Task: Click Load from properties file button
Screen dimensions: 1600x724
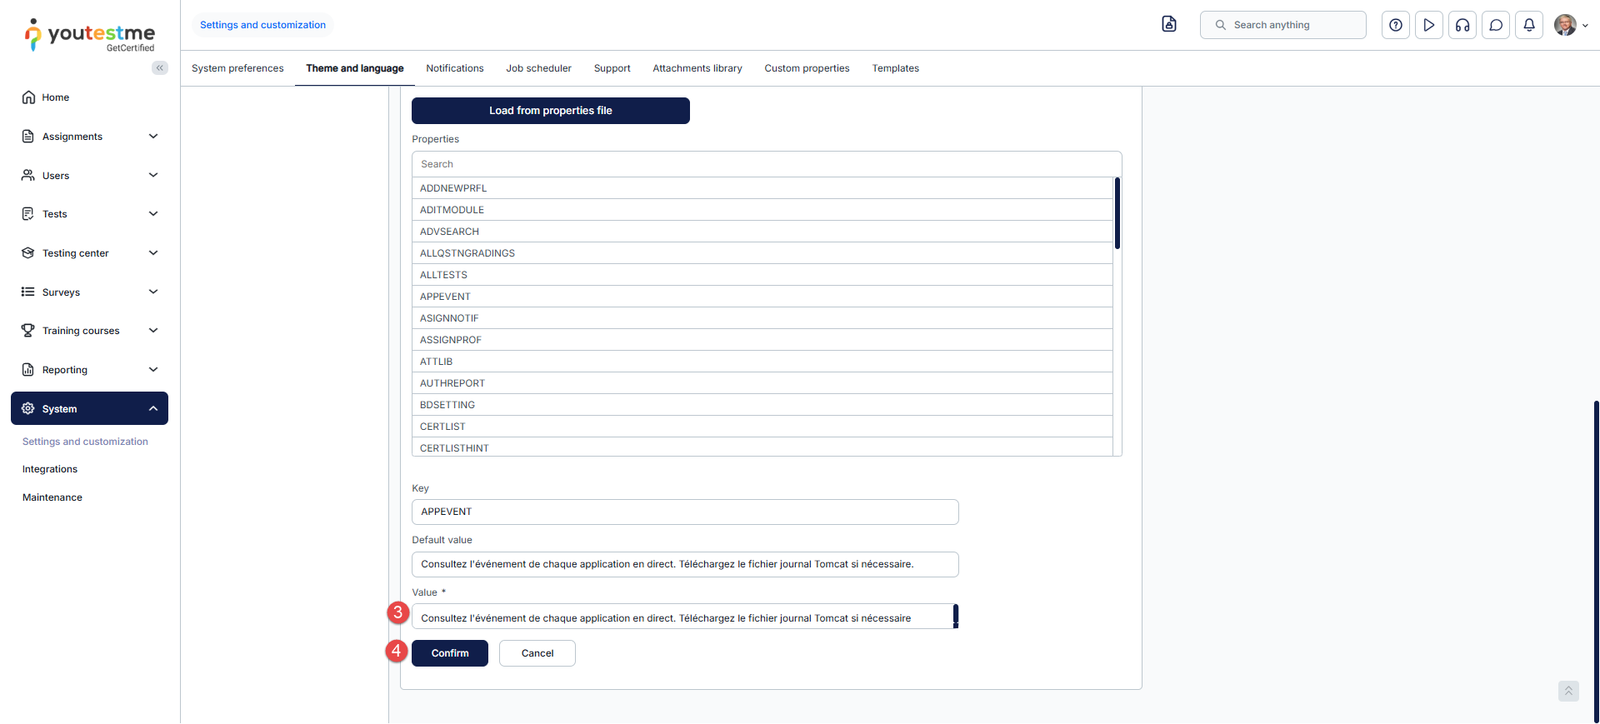Action: coord(550,110)
